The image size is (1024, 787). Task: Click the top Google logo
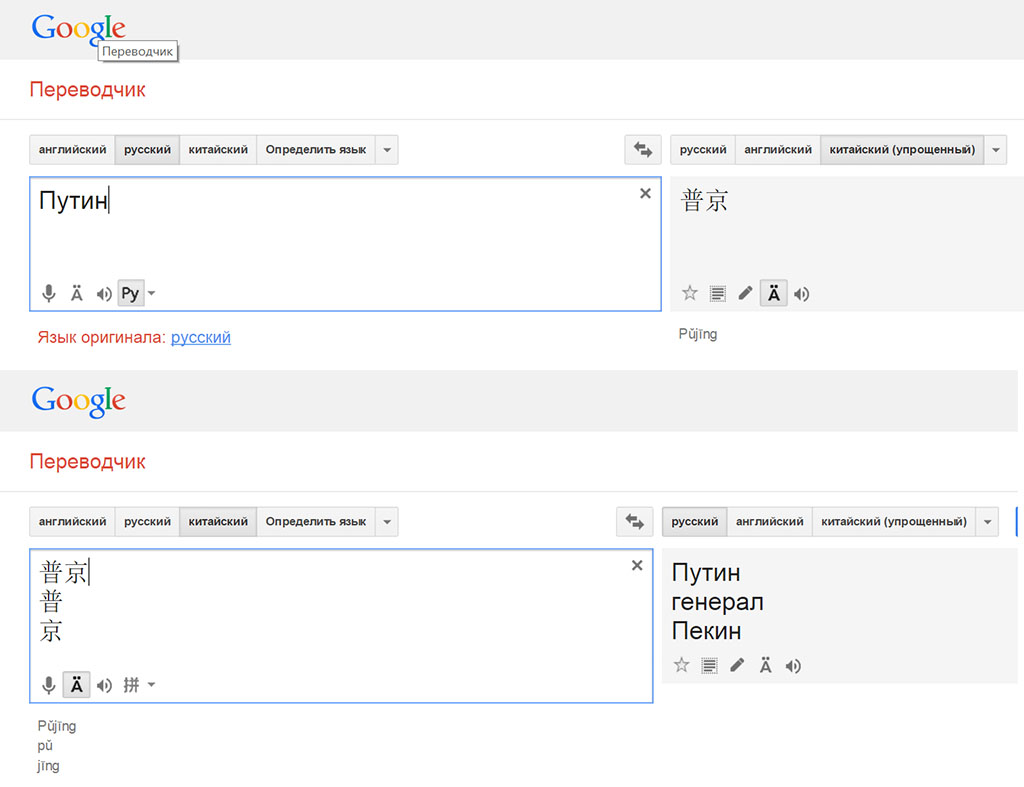[78, 29]
